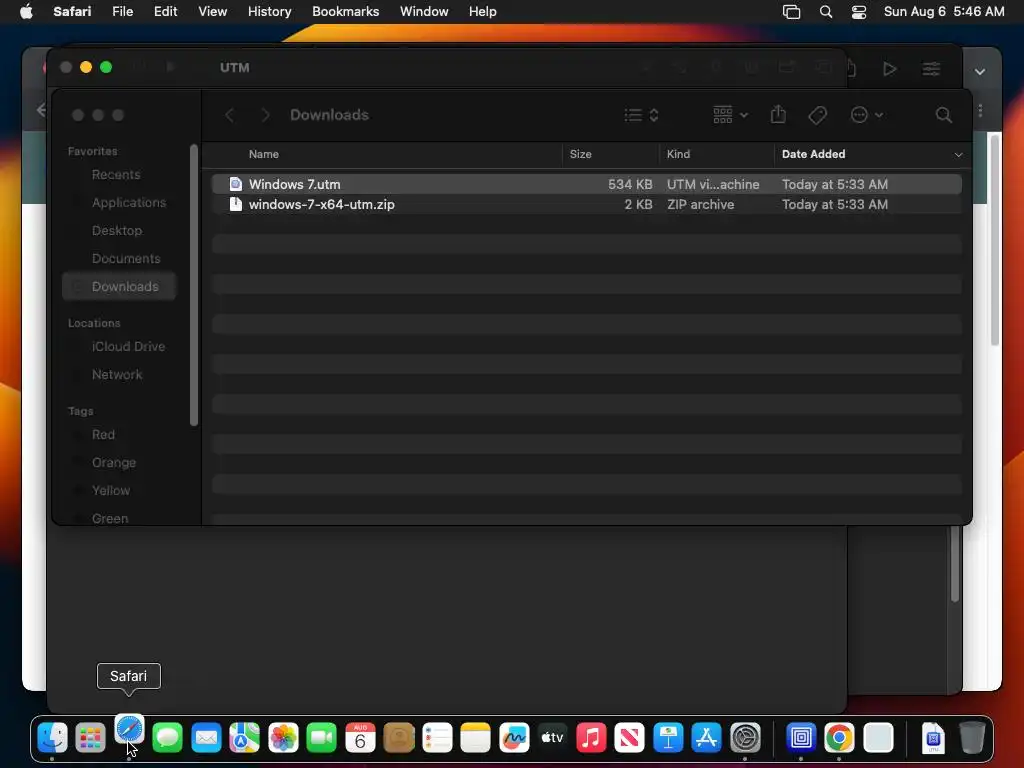Sort by Kind column header
The image size is (1024, 768).
click(678, 154)
